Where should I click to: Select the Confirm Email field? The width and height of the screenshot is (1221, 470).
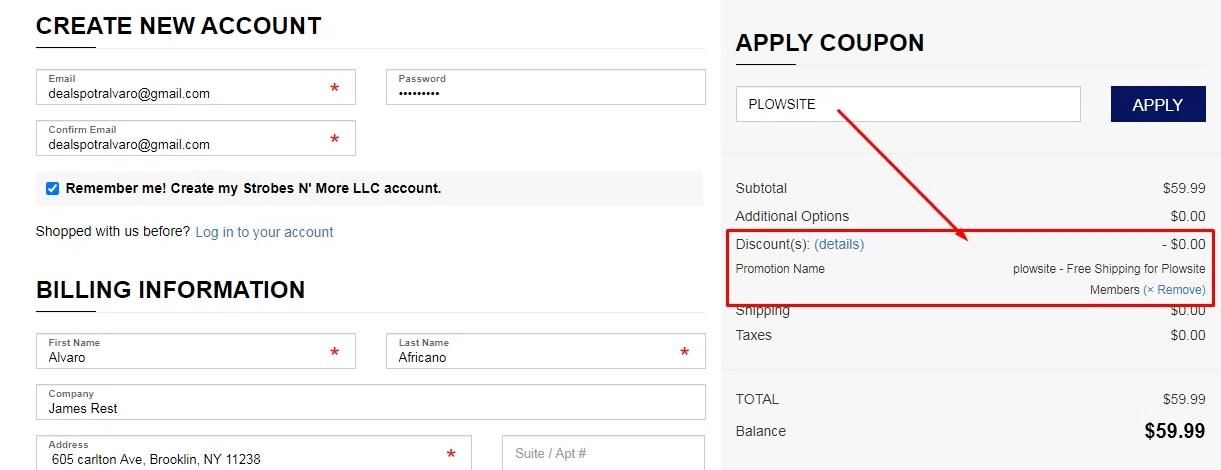[x=185, y=139]
